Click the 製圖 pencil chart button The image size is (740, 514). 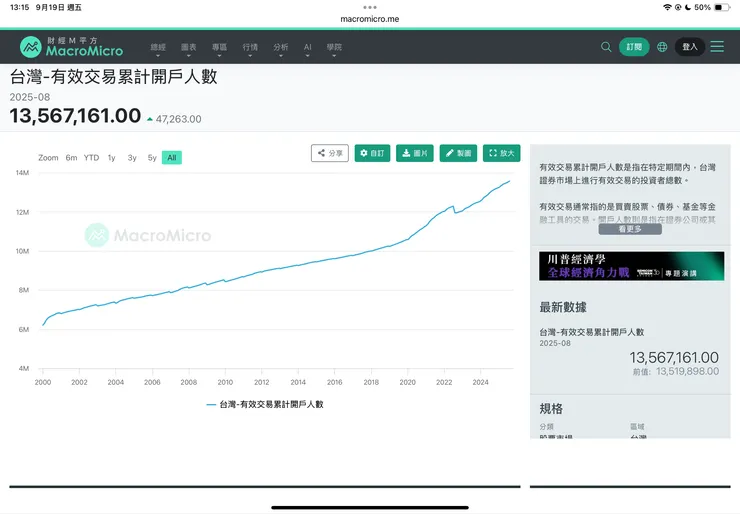coord(458,153)
